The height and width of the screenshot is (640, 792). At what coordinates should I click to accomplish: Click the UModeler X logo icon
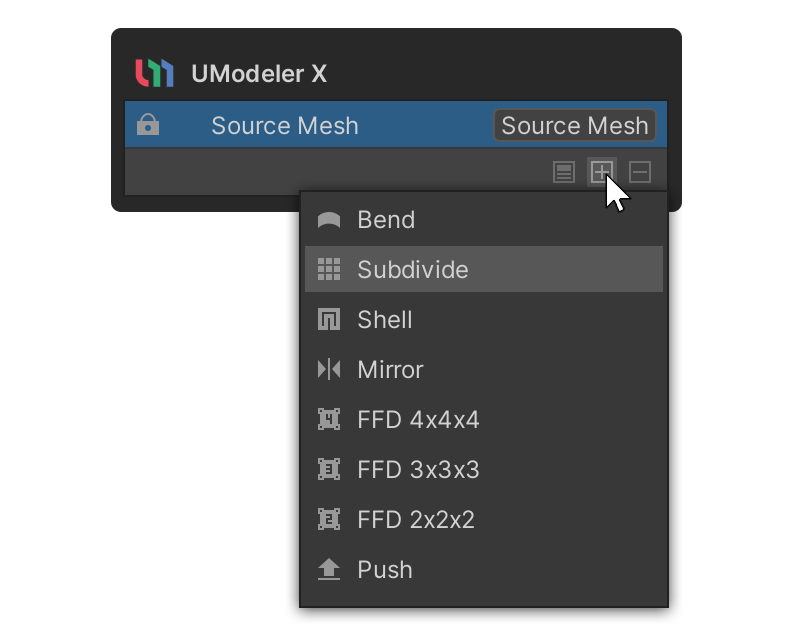click(154, 74)
